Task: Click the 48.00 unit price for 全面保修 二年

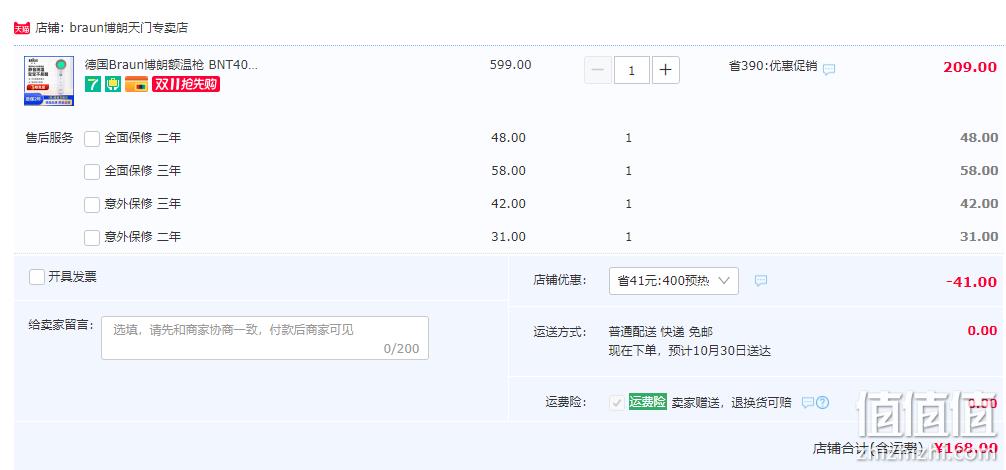Action: 508,138
